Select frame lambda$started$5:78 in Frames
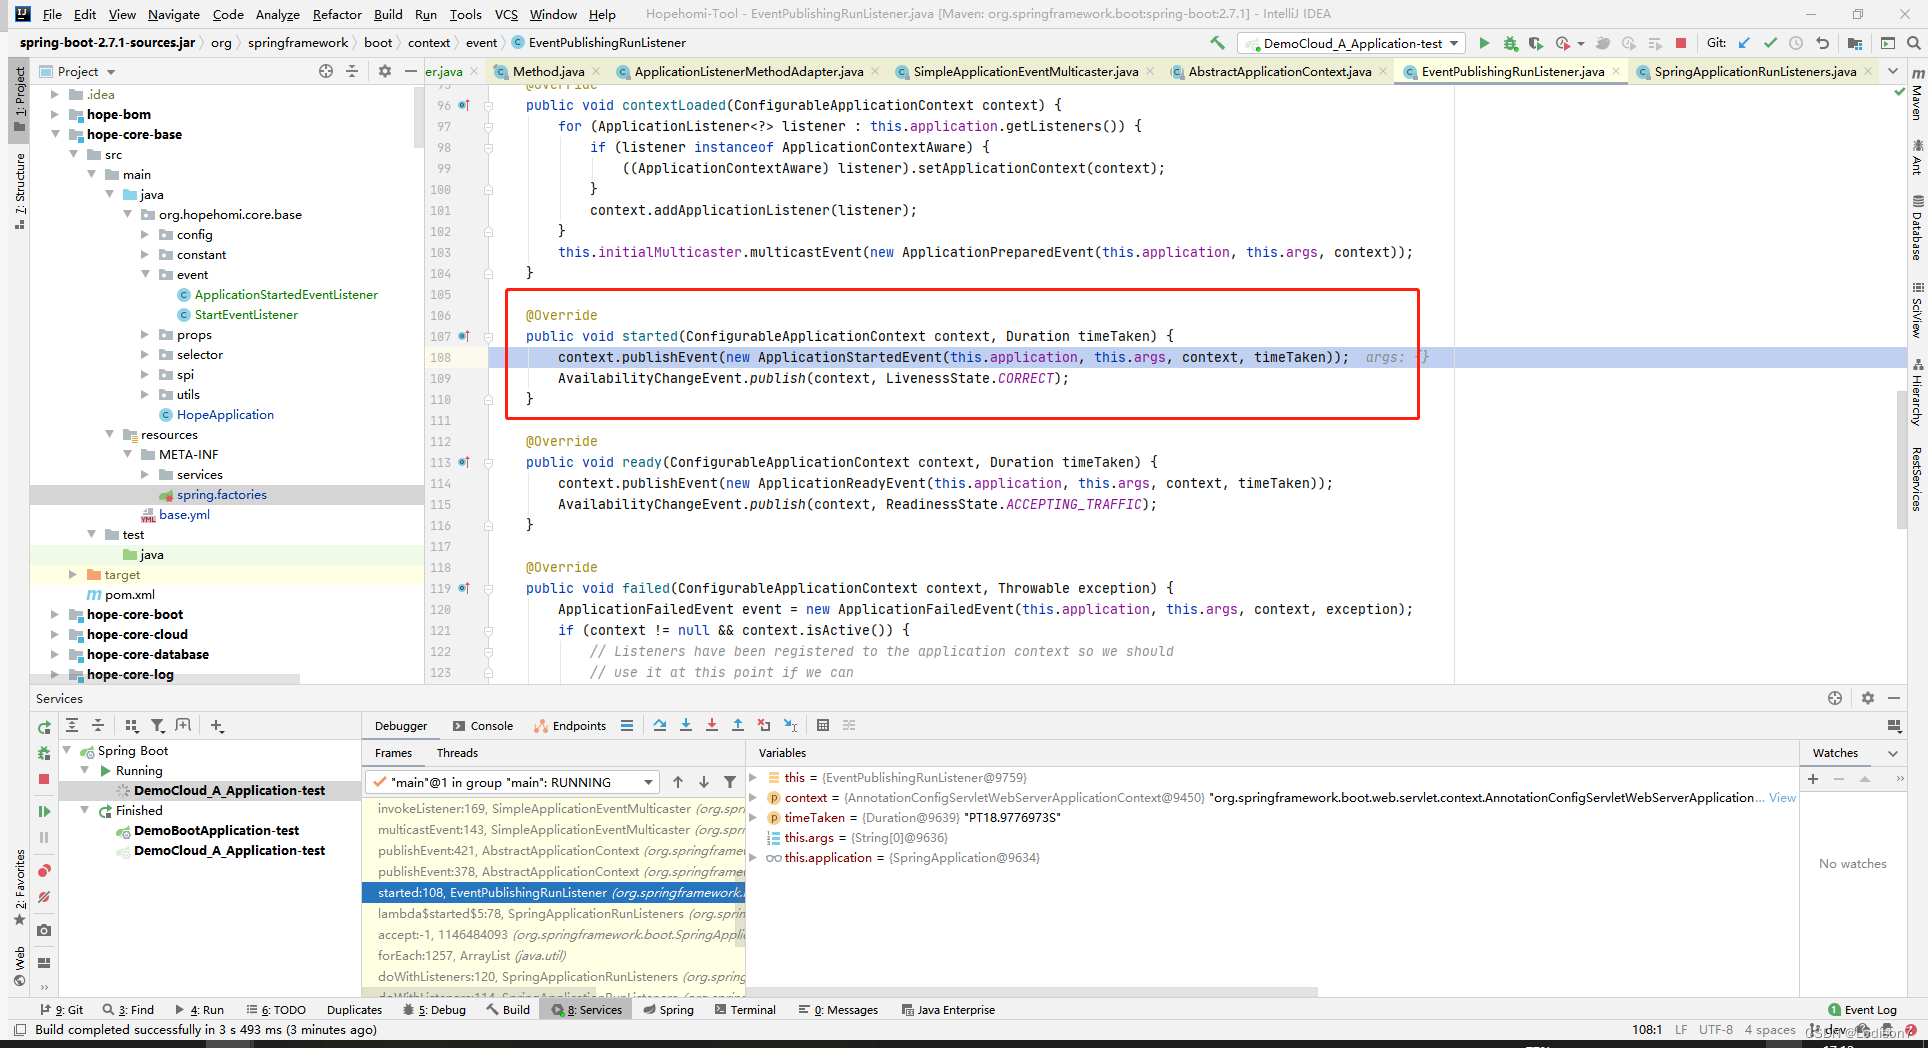 point(553,913)
